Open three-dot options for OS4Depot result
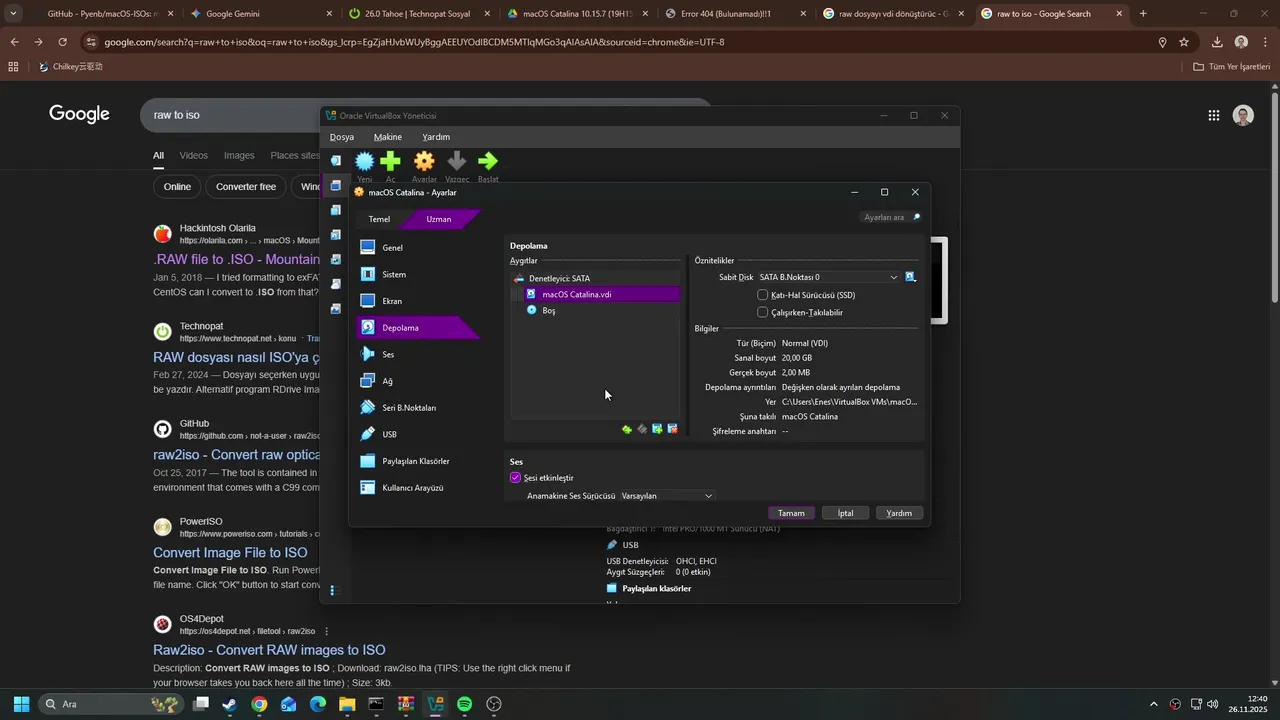The height and width of the screenshot is (720, 1280). (x=326, y=631)
